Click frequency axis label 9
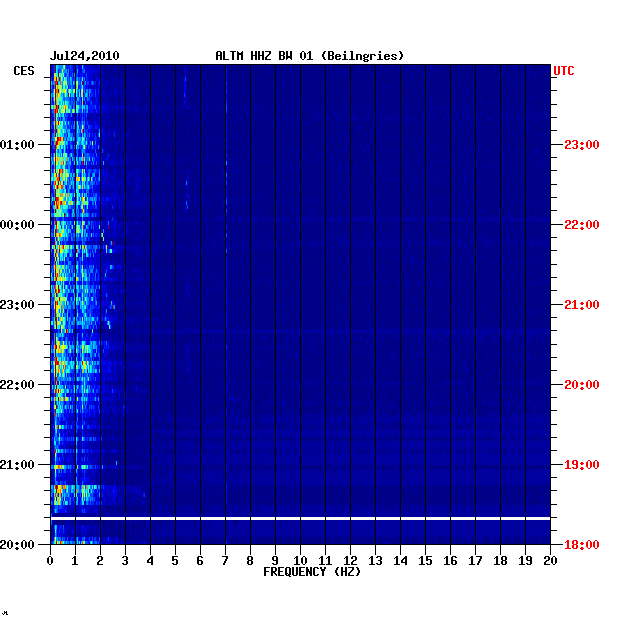Image resolution: width=630 pixels, height=624 pixels. [x=275, y=561]
